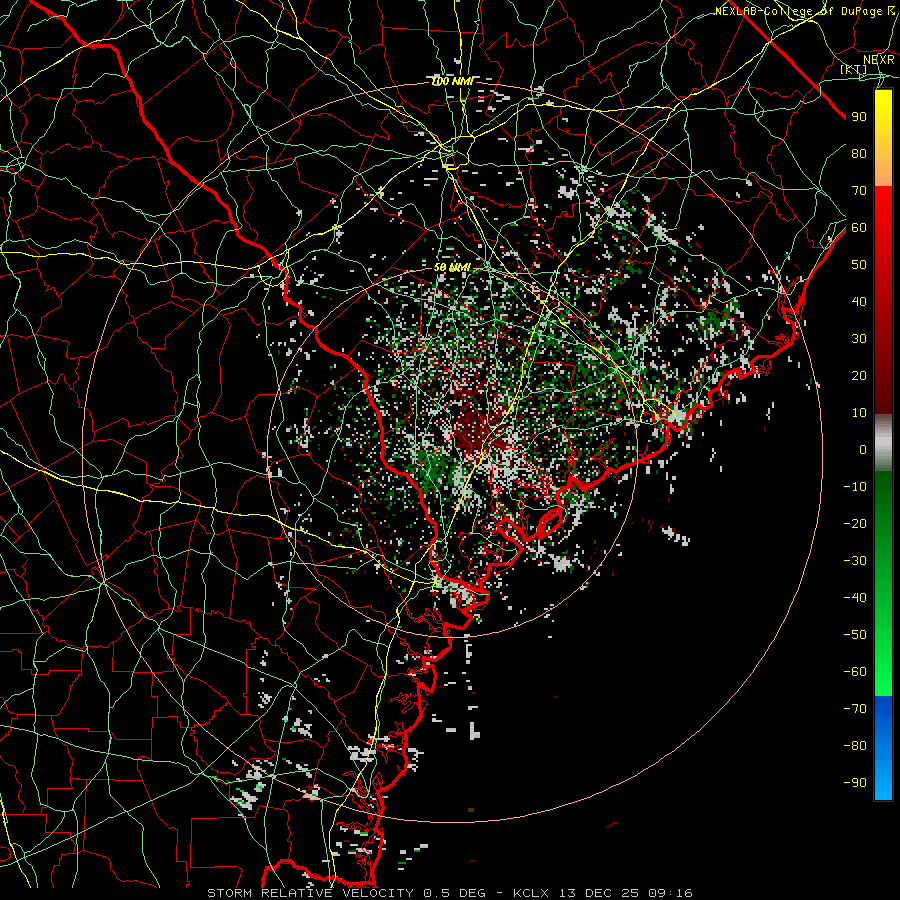Click the -90 value on velocity scale

[855, 783]
